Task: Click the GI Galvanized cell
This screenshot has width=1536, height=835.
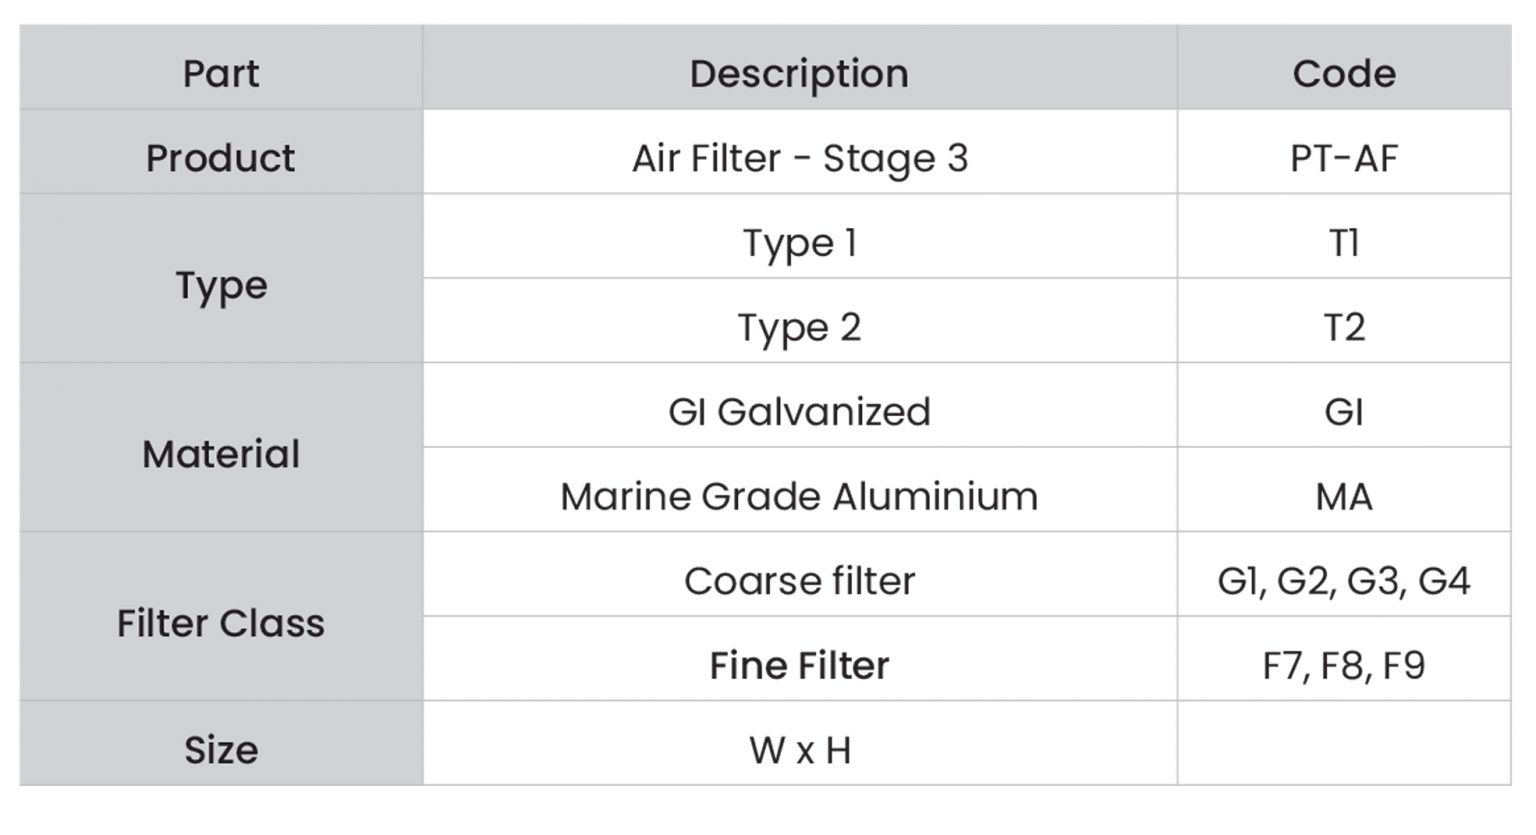Action: pos(800,406)
